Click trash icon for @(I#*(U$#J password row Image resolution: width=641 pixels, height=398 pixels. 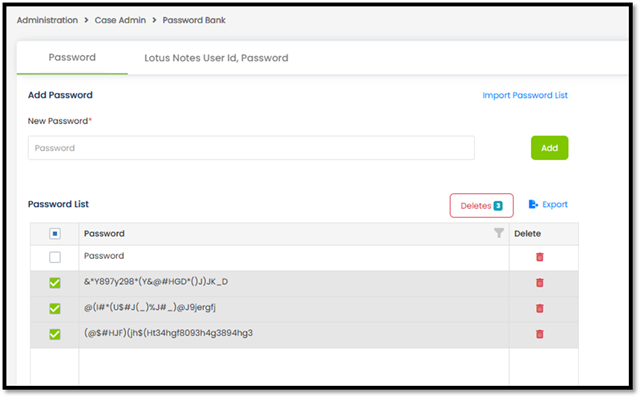pyautogui.click(x=540, y=309)
